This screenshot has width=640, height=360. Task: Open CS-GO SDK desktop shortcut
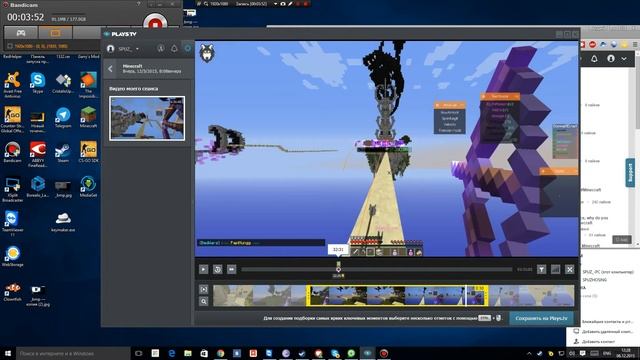88,152
